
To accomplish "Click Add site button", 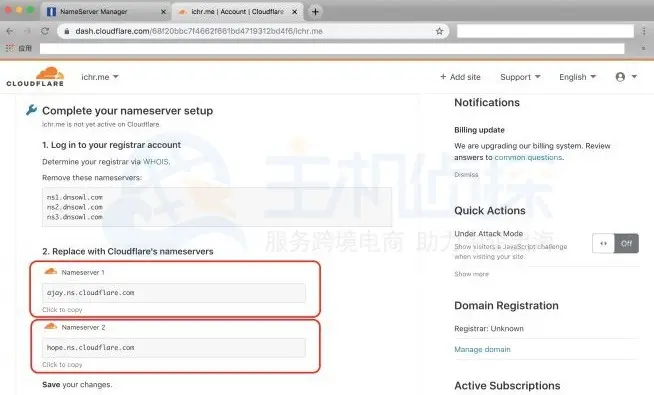I will [460, 77].
